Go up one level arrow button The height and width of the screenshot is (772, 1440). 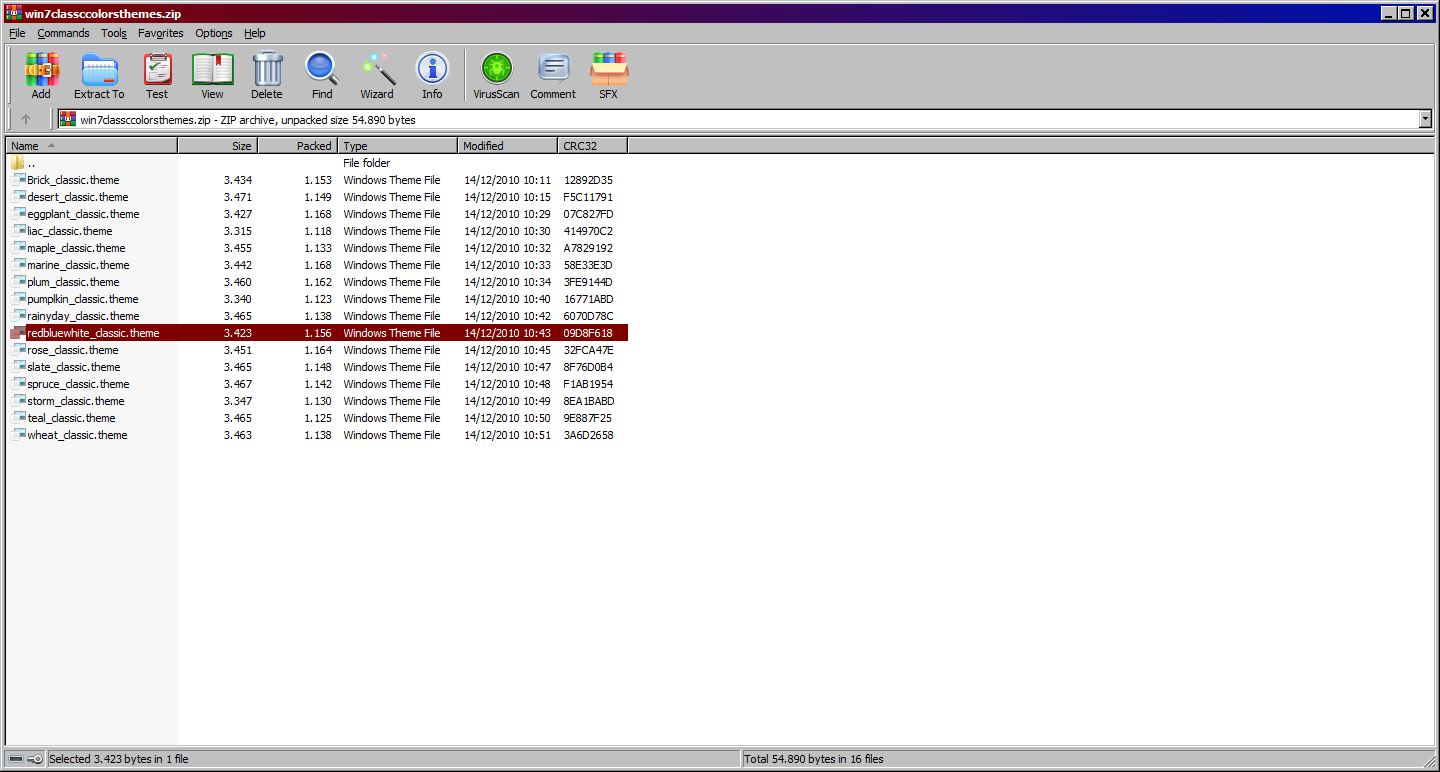pos(27,119)
